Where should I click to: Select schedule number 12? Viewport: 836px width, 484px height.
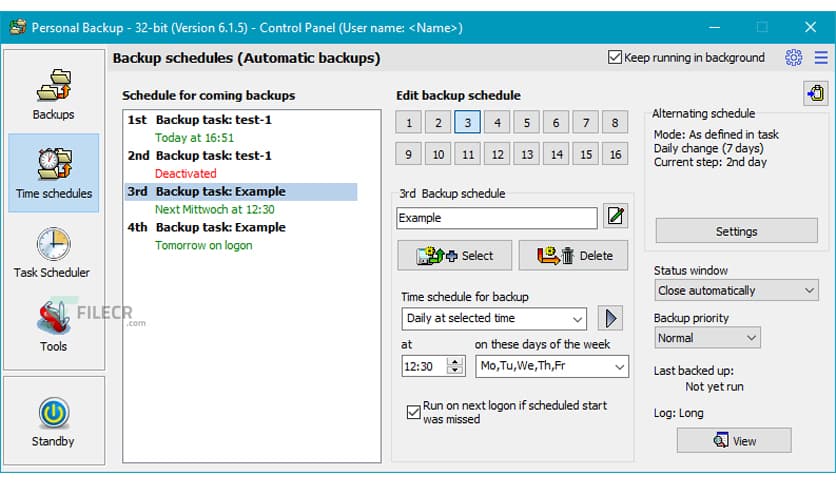497,154
